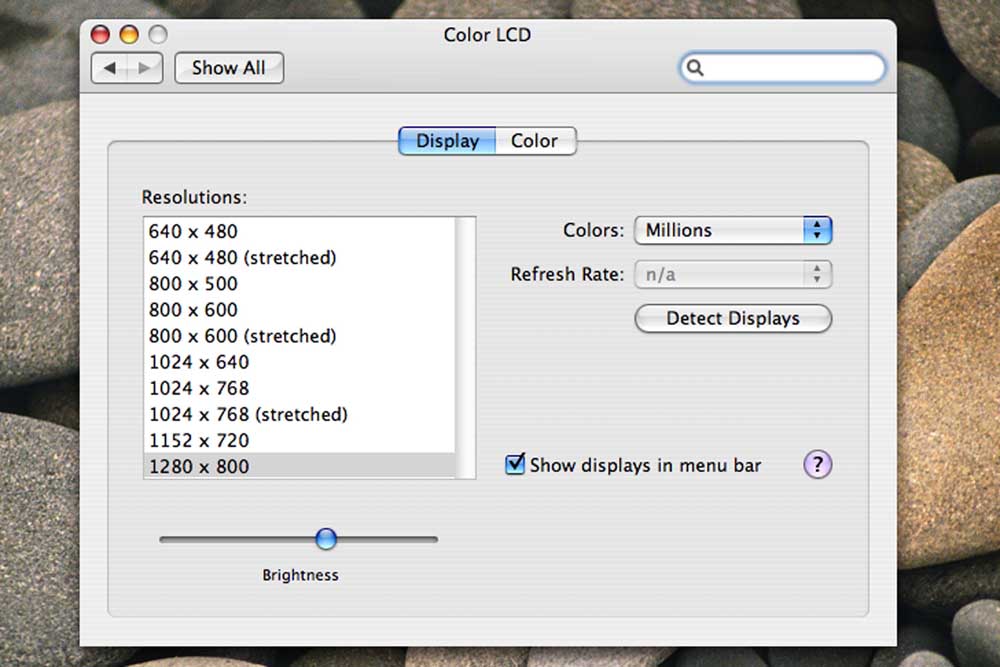This screenshot has height=667, width=1000.
Task: Click the purple help question mark button
Action: click(x=818, y=465)
